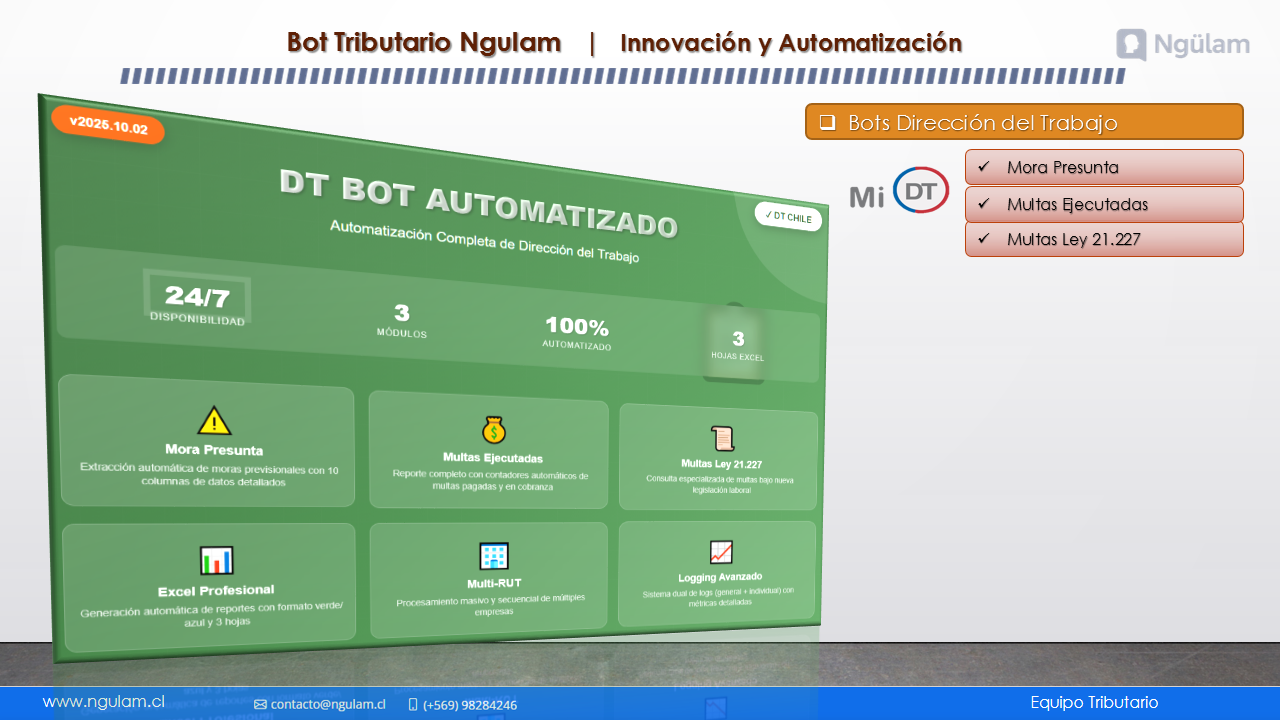Click the Multi-RUT building icon

click(494, 556)
